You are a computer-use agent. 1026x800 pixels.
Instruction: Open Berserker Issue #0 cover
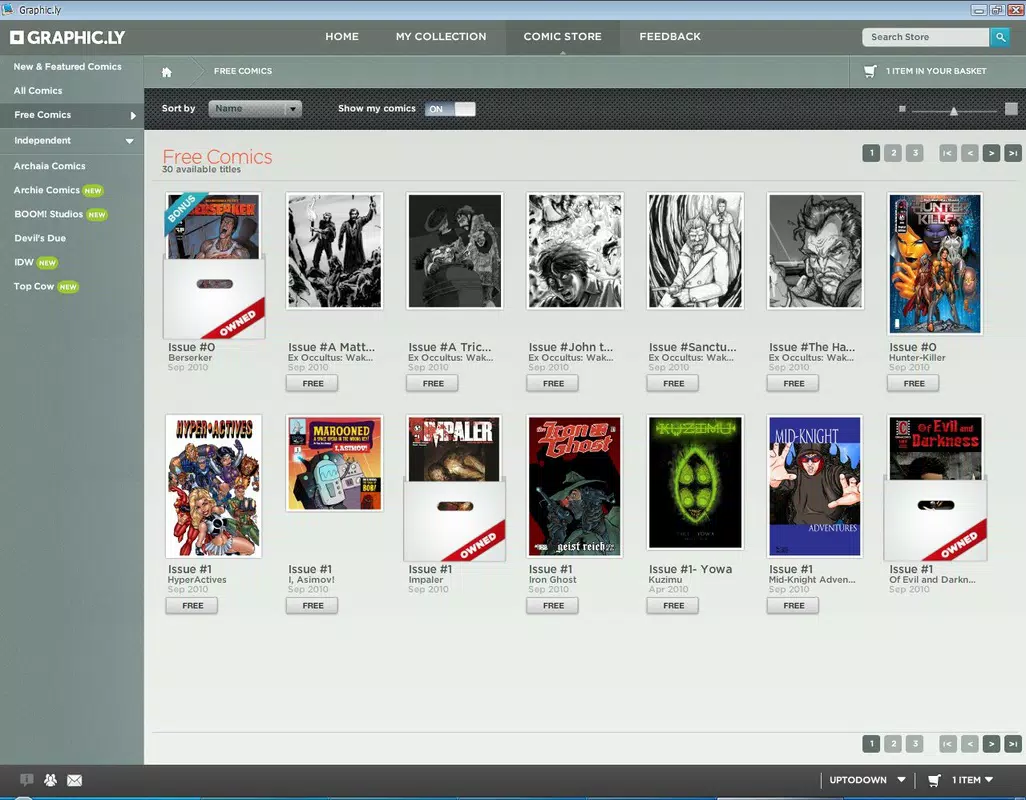coord(214,265)
